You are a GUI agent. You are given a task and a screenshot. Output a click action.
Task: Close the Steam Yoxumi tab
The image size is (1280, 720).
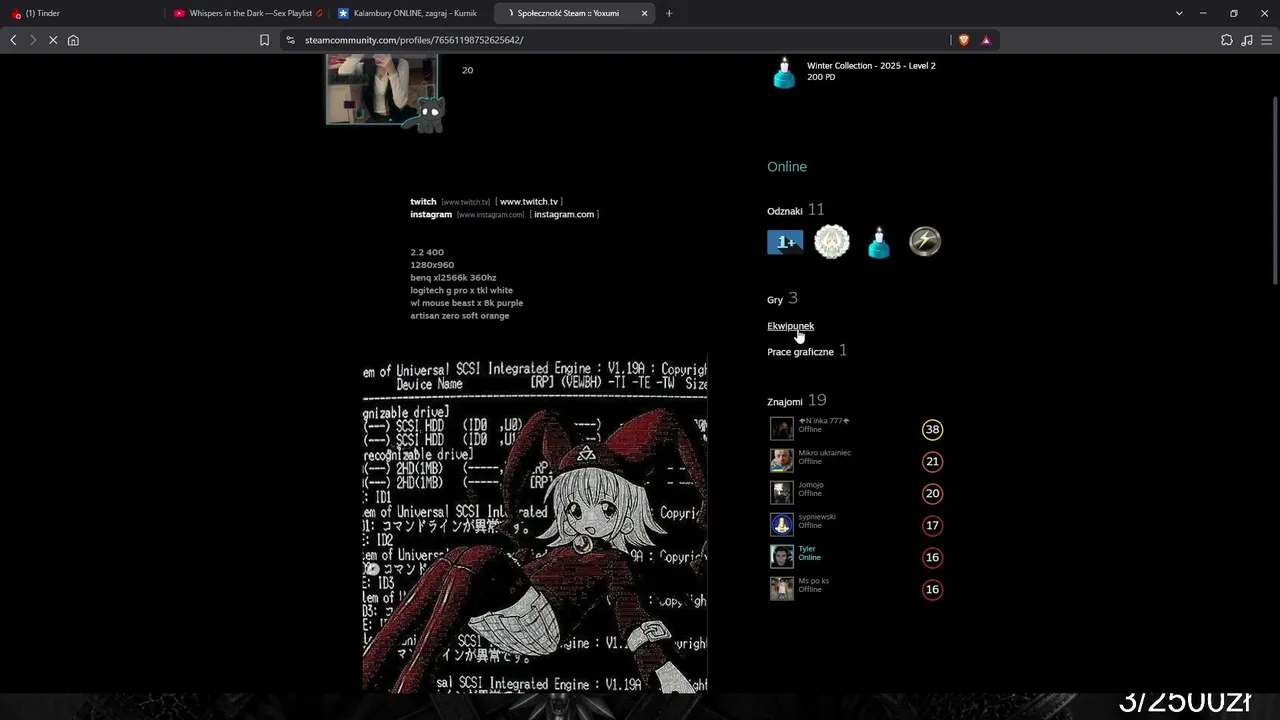tap(644, 13)
